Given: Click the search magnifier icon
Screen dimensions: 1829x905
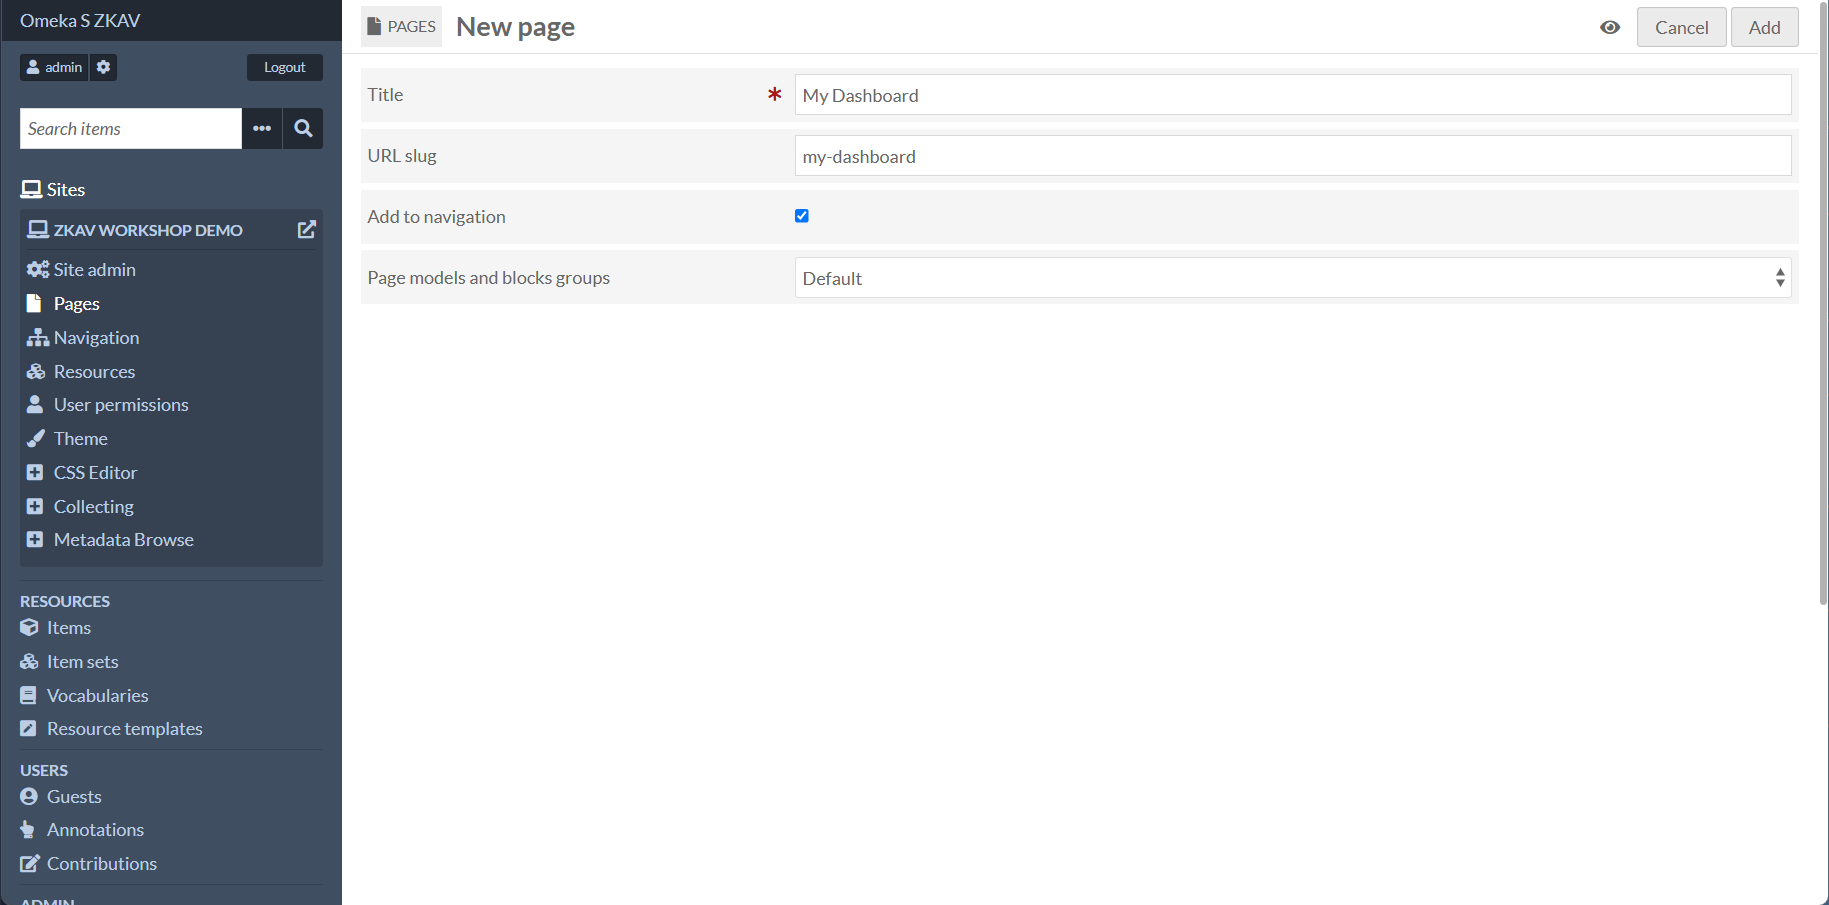Looking at the screenshot, I should point(303,128).
